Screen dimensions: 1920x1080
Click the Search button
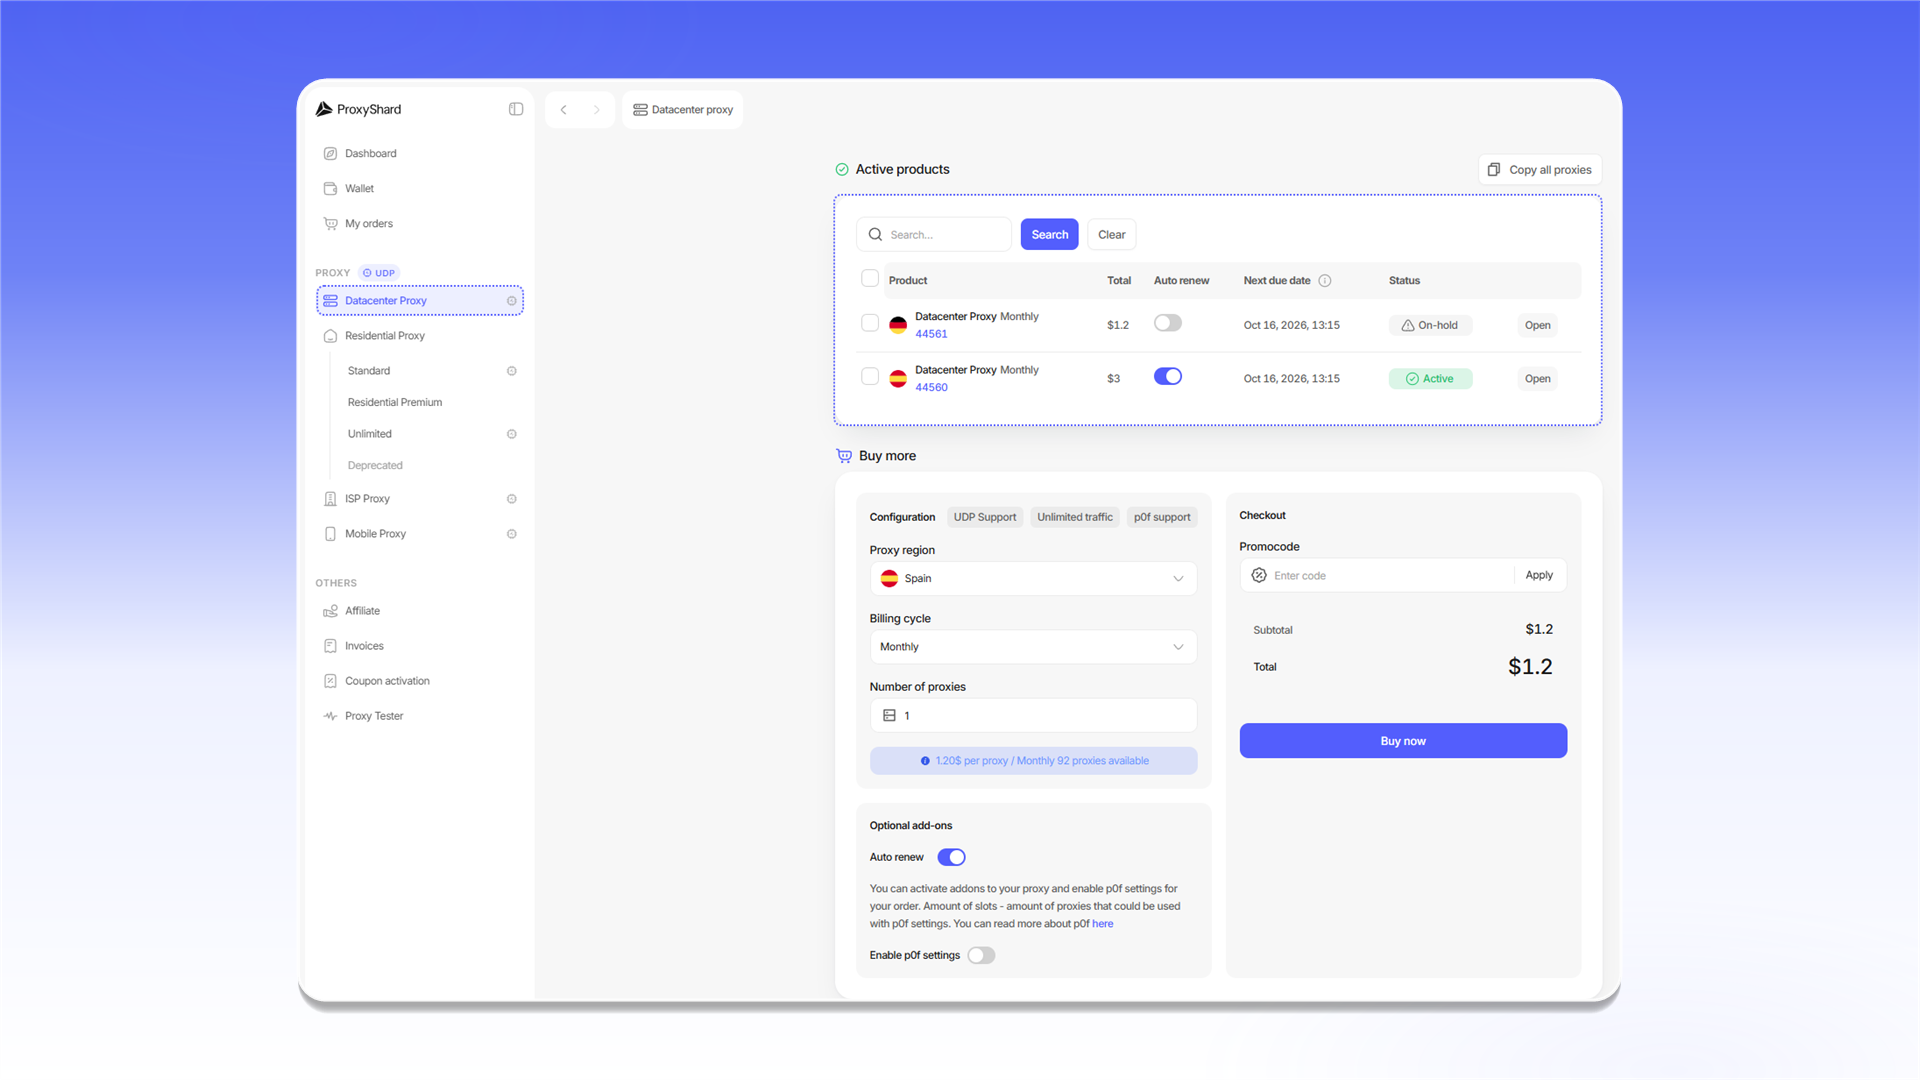pos(1049,234)
